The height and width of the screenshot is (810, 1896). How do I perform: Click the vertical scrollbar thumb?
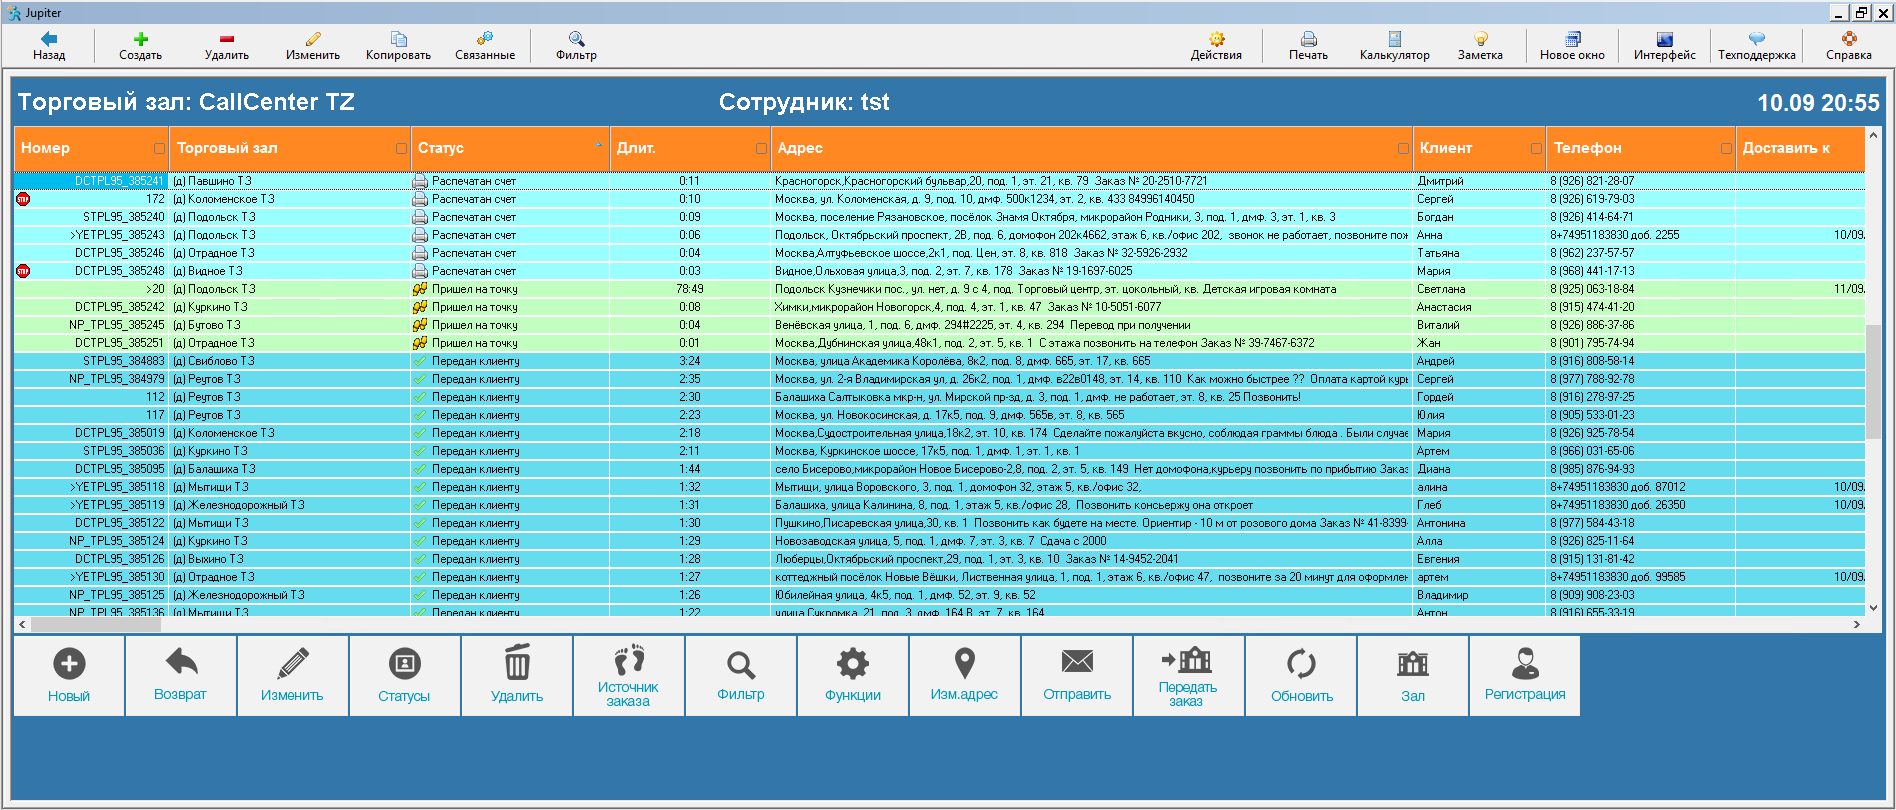click(1874, 382)
